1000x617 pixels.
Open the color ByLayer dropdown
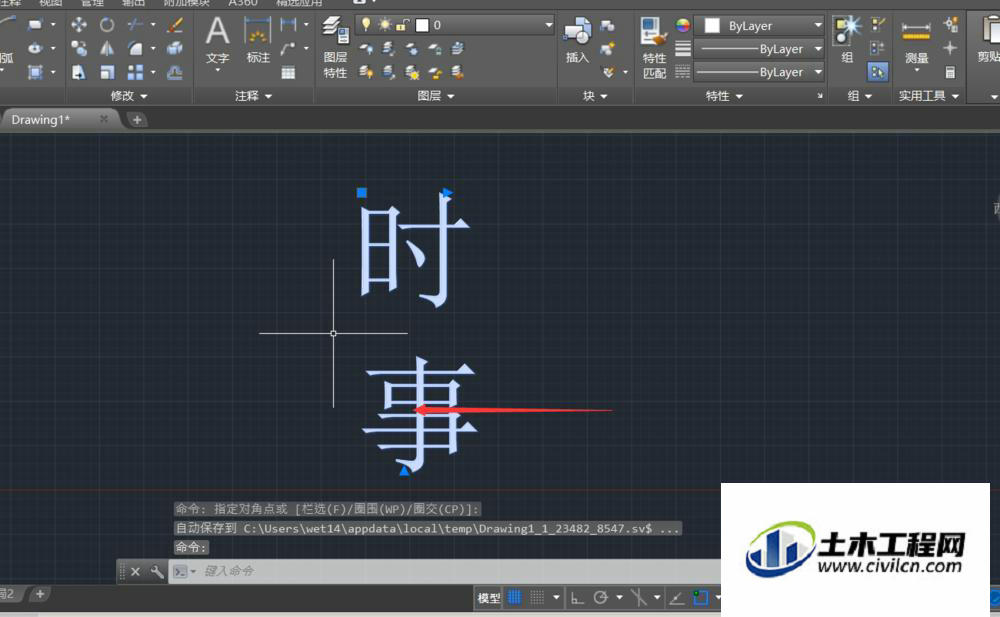point(758,26)
